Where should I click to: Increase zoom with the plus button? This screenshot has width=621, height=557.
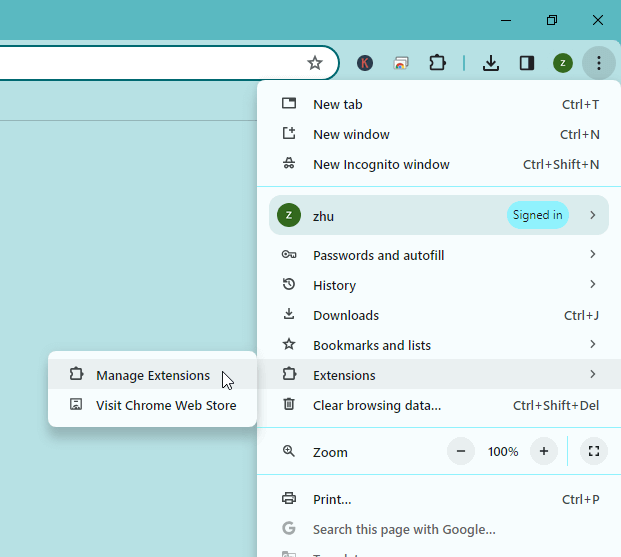click(543, 451)
